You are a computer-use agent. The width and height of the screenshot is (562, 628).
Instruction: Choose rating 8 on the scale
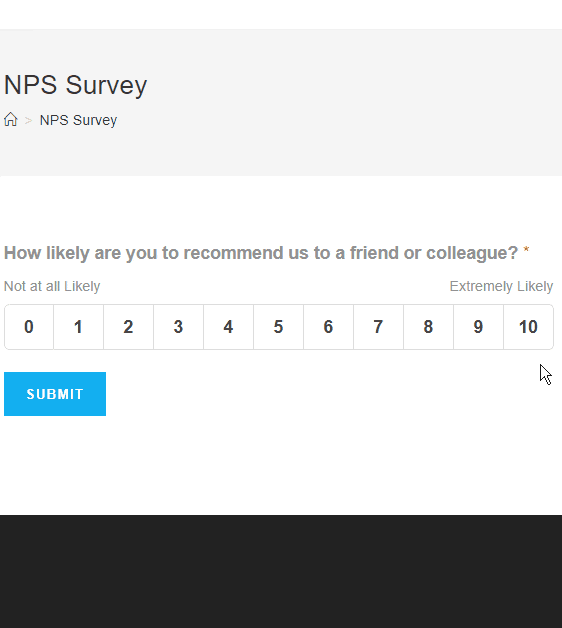coord(429,327)
